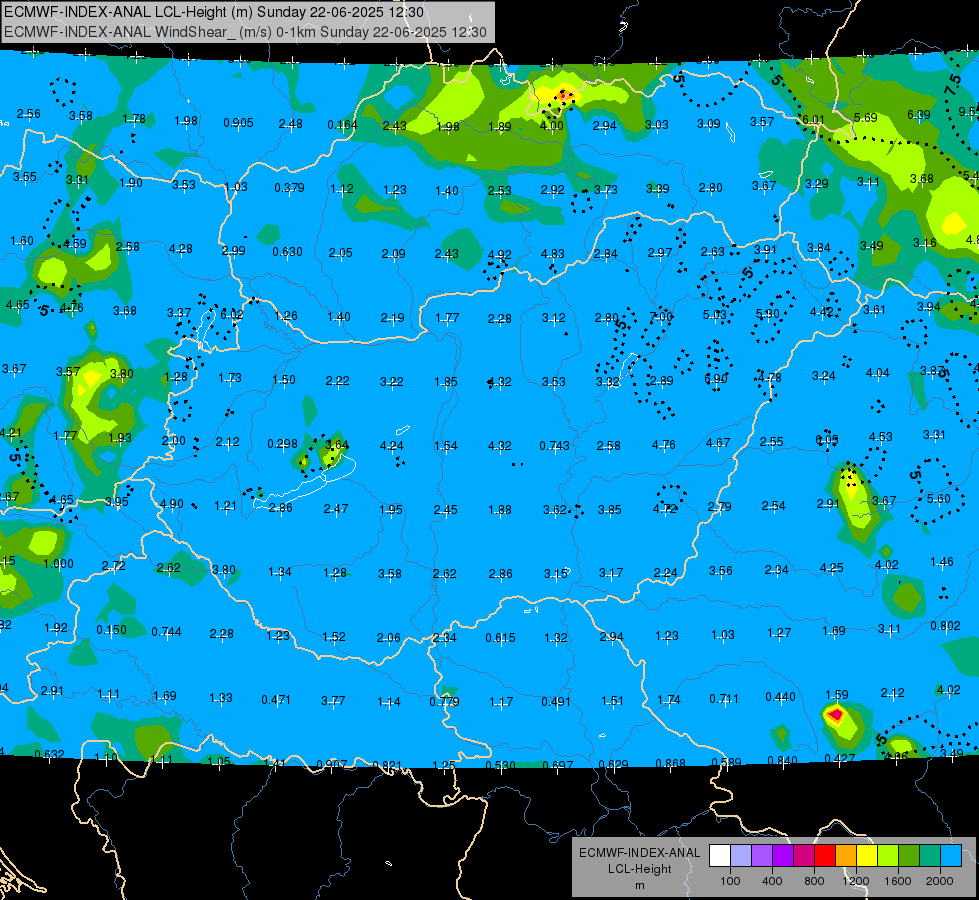
Task: Click the wind shear value 6.39
Action: click(918, 114)
